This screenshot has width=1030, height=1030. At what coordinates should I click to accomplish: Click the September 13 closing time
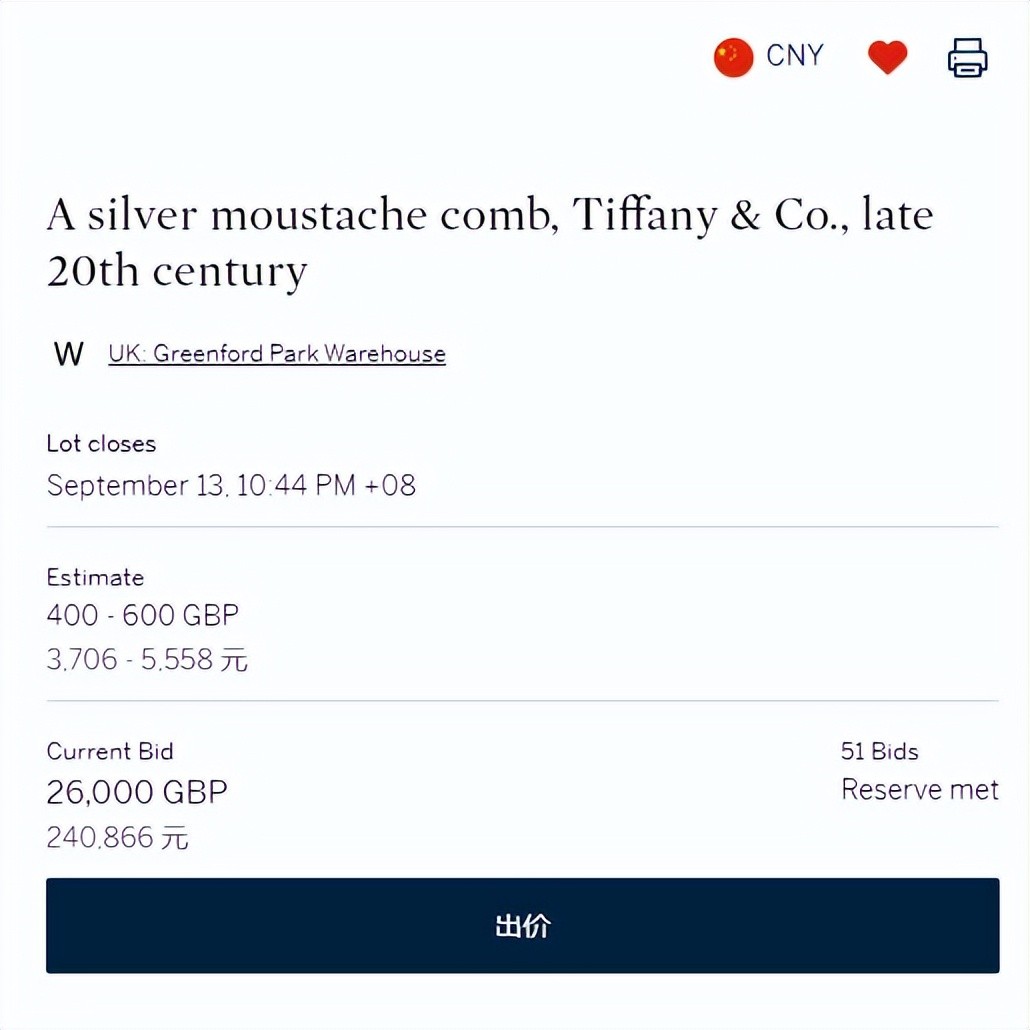[x=231, y=486]
